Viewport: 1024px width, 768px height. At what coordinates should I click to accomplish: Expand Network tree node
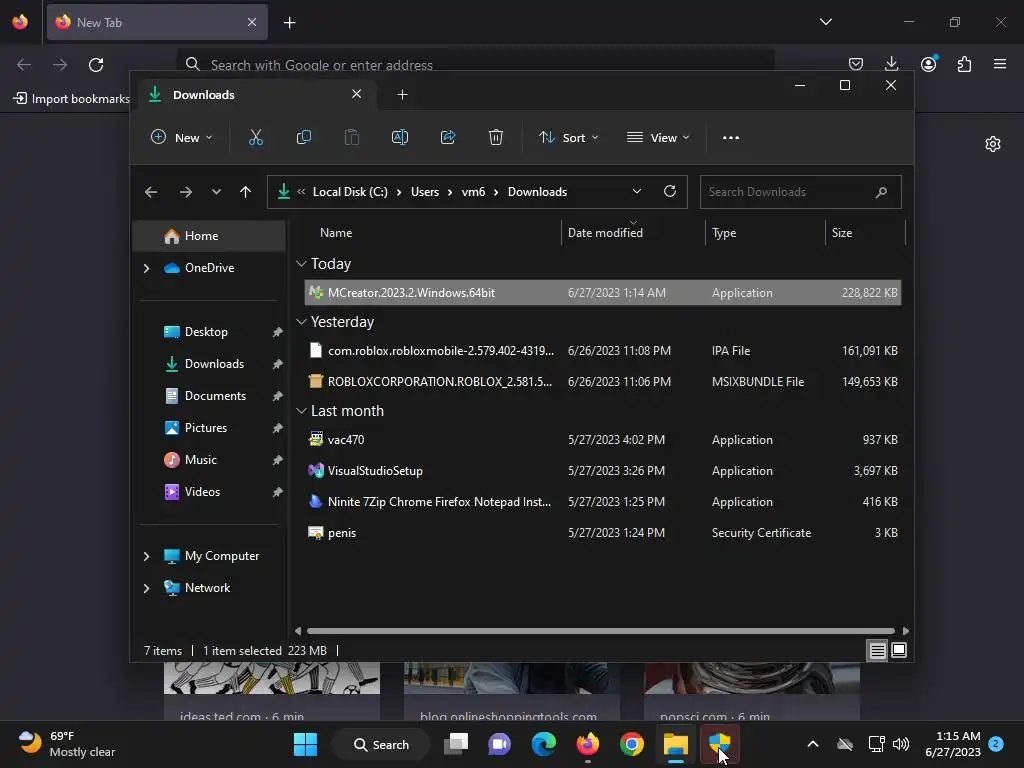click(146, 588)
